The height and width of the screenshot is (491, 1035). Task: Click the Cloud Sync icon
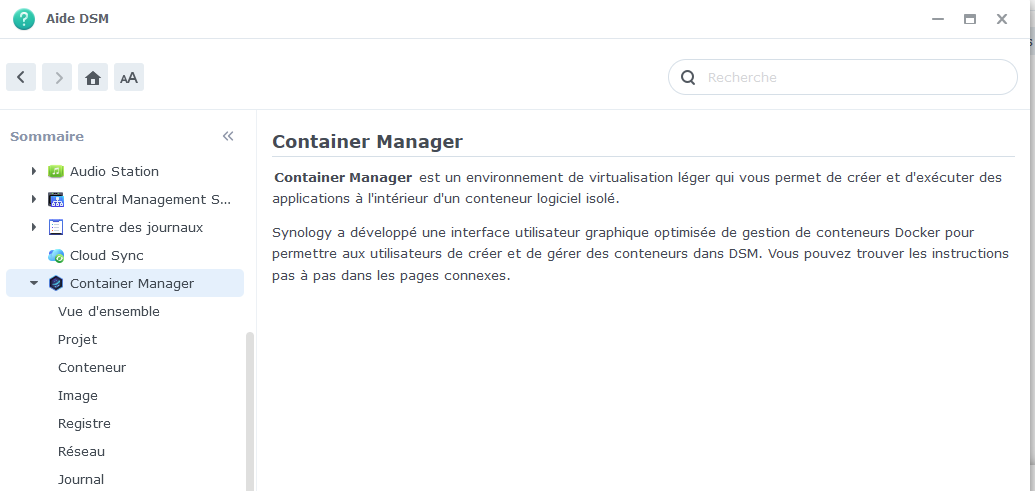(56, 255)
